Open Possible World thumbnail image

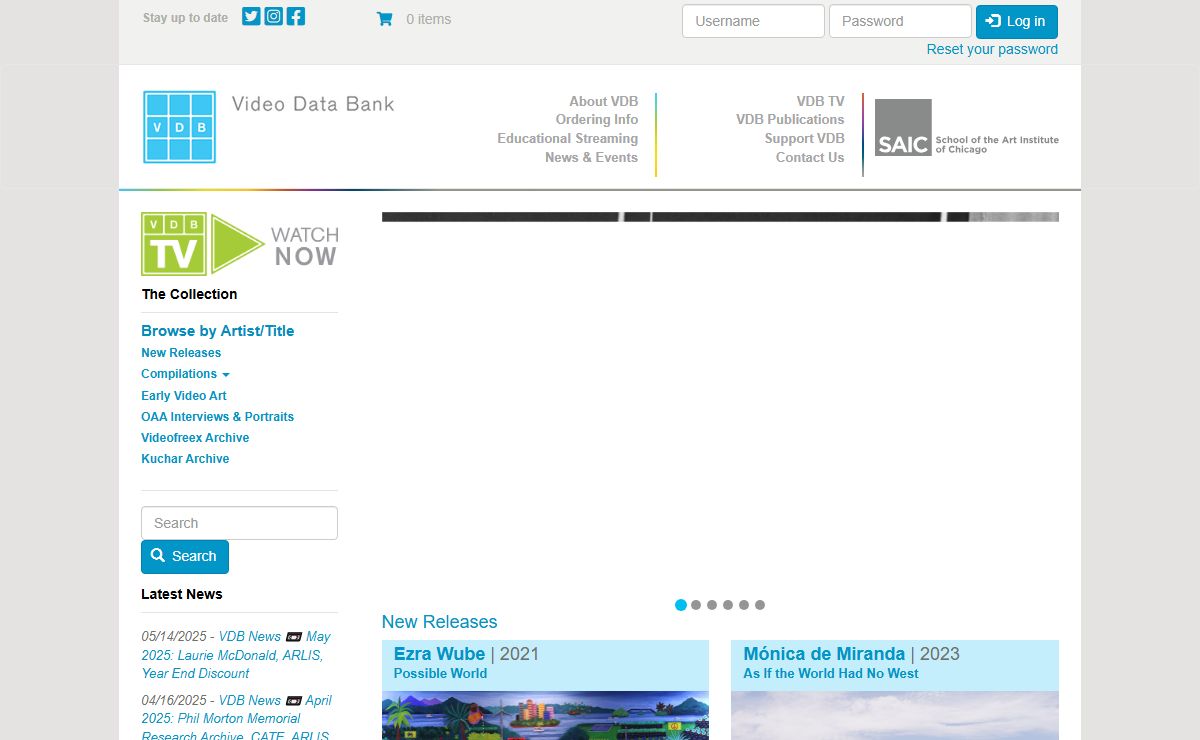pos(545,715)
